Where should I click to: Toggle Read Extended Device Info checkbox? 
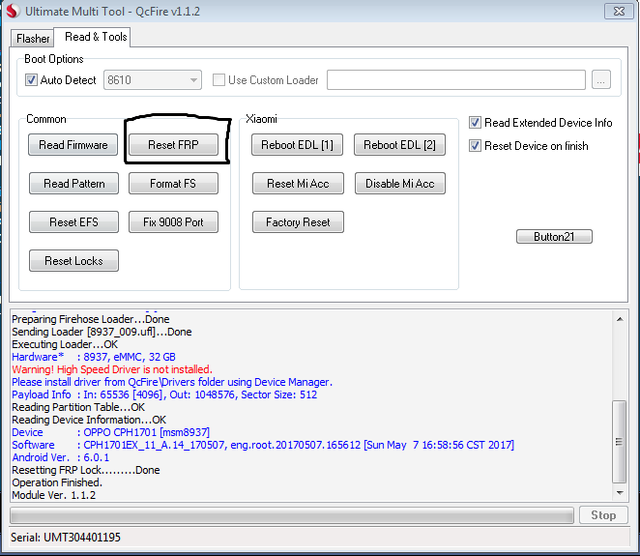(x=475, y=122)
